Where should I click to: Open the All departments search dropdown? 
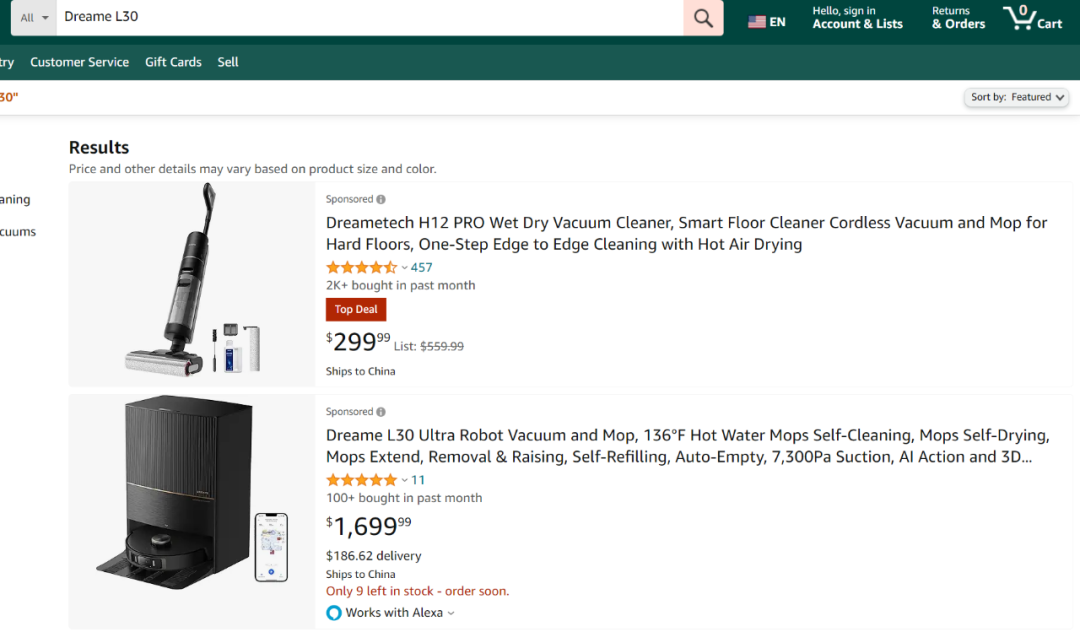(x=35, y=18)
